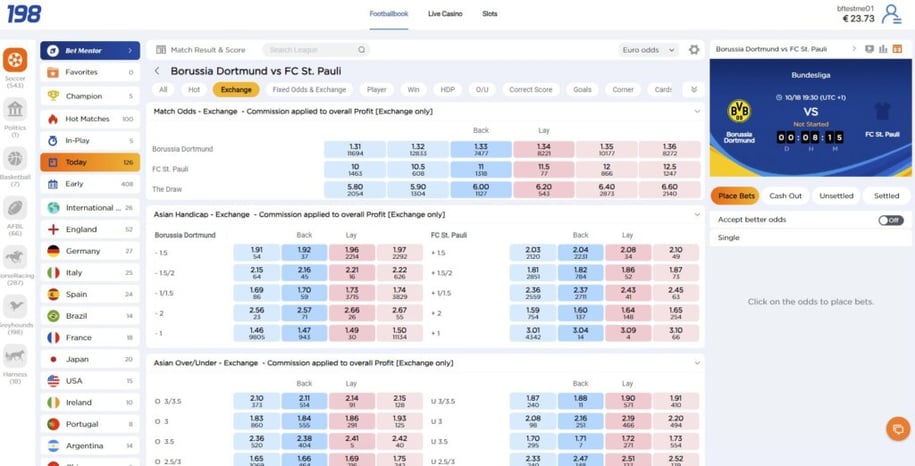Focus the Search League input field
Viewport: 915px width, 466px height.
pos(316,50)
